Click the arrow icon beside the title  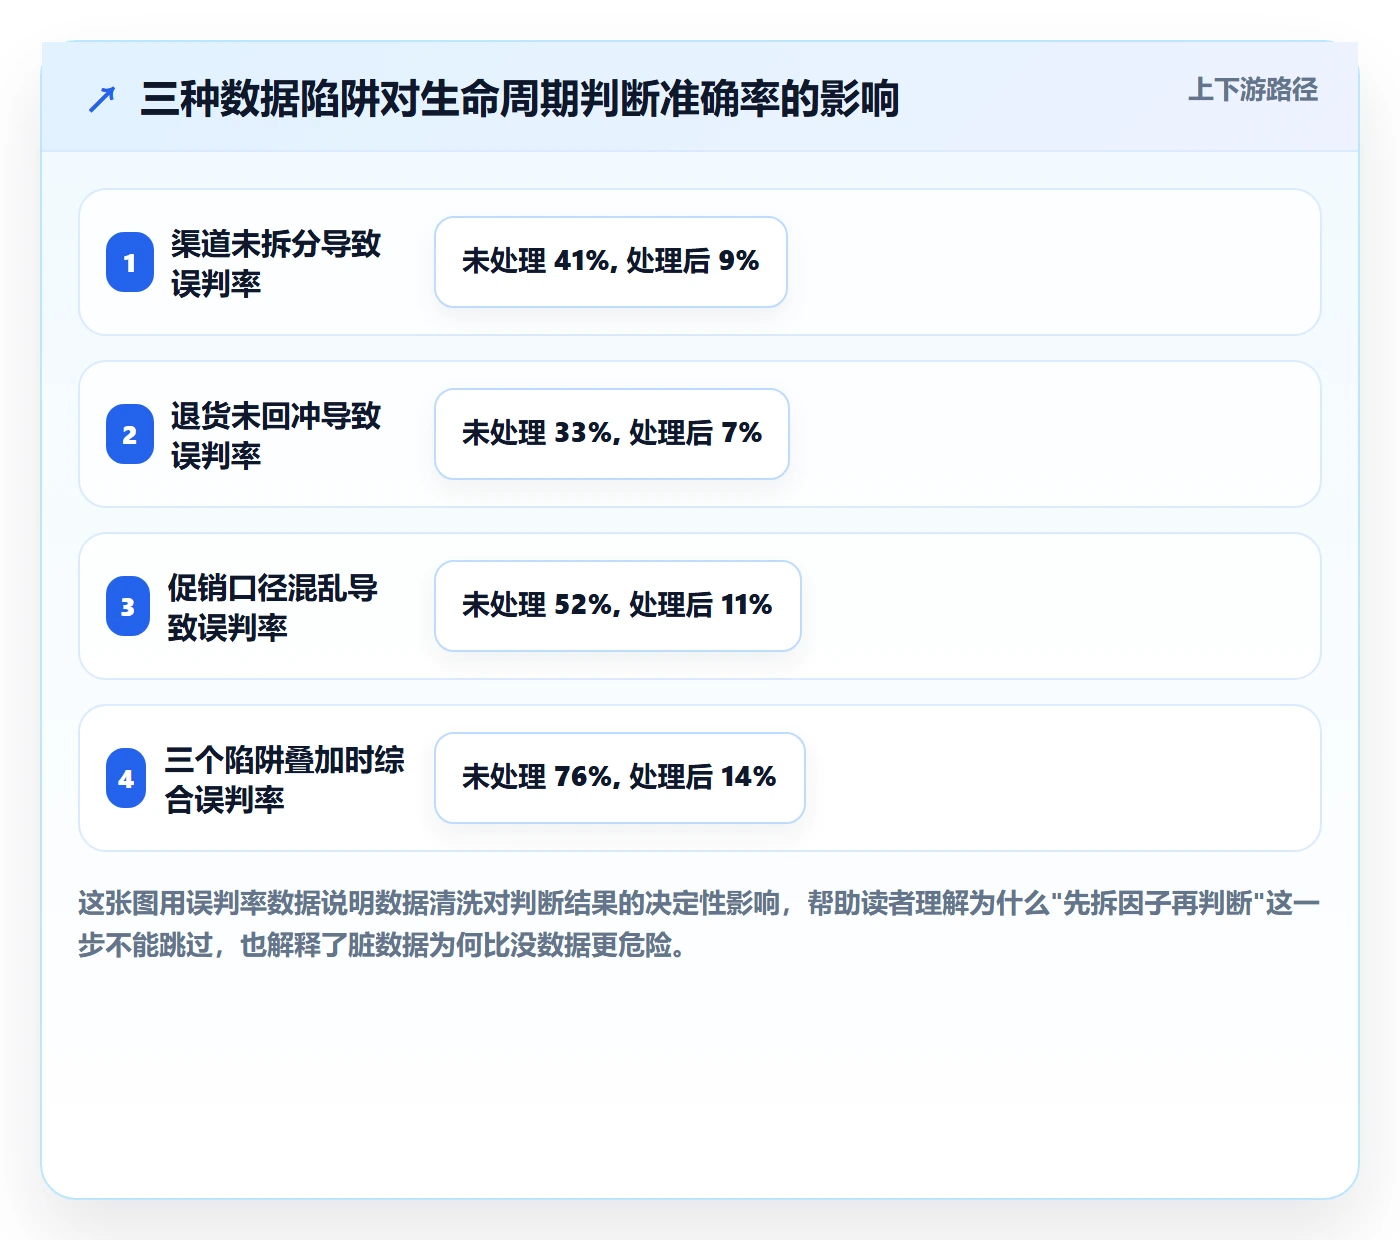(x=102, y=99)
